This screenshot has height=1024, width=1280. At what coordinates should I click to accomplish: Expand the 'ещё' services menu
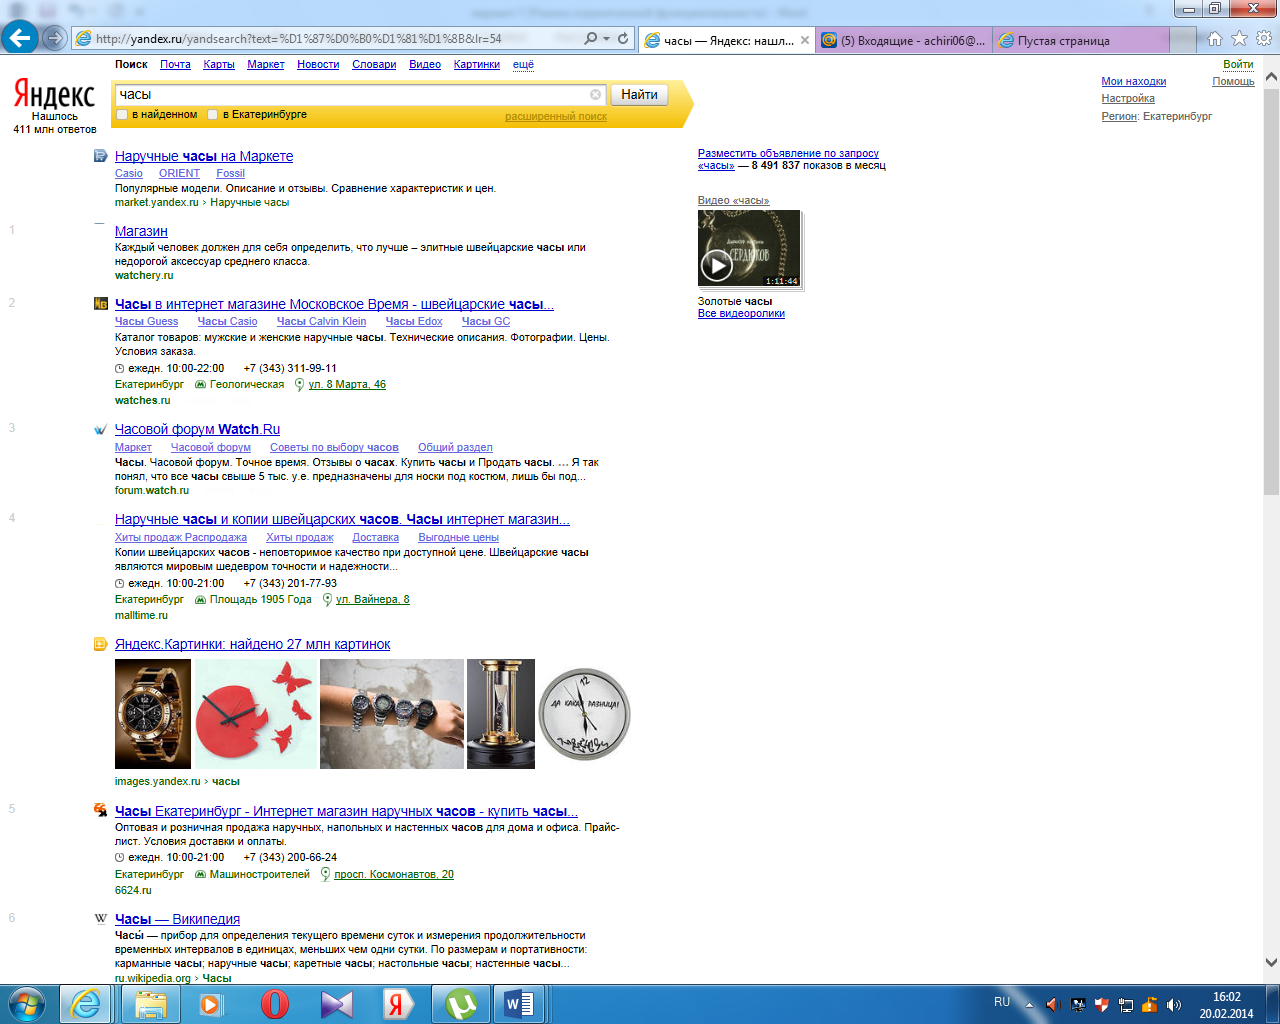pos(523,64)
